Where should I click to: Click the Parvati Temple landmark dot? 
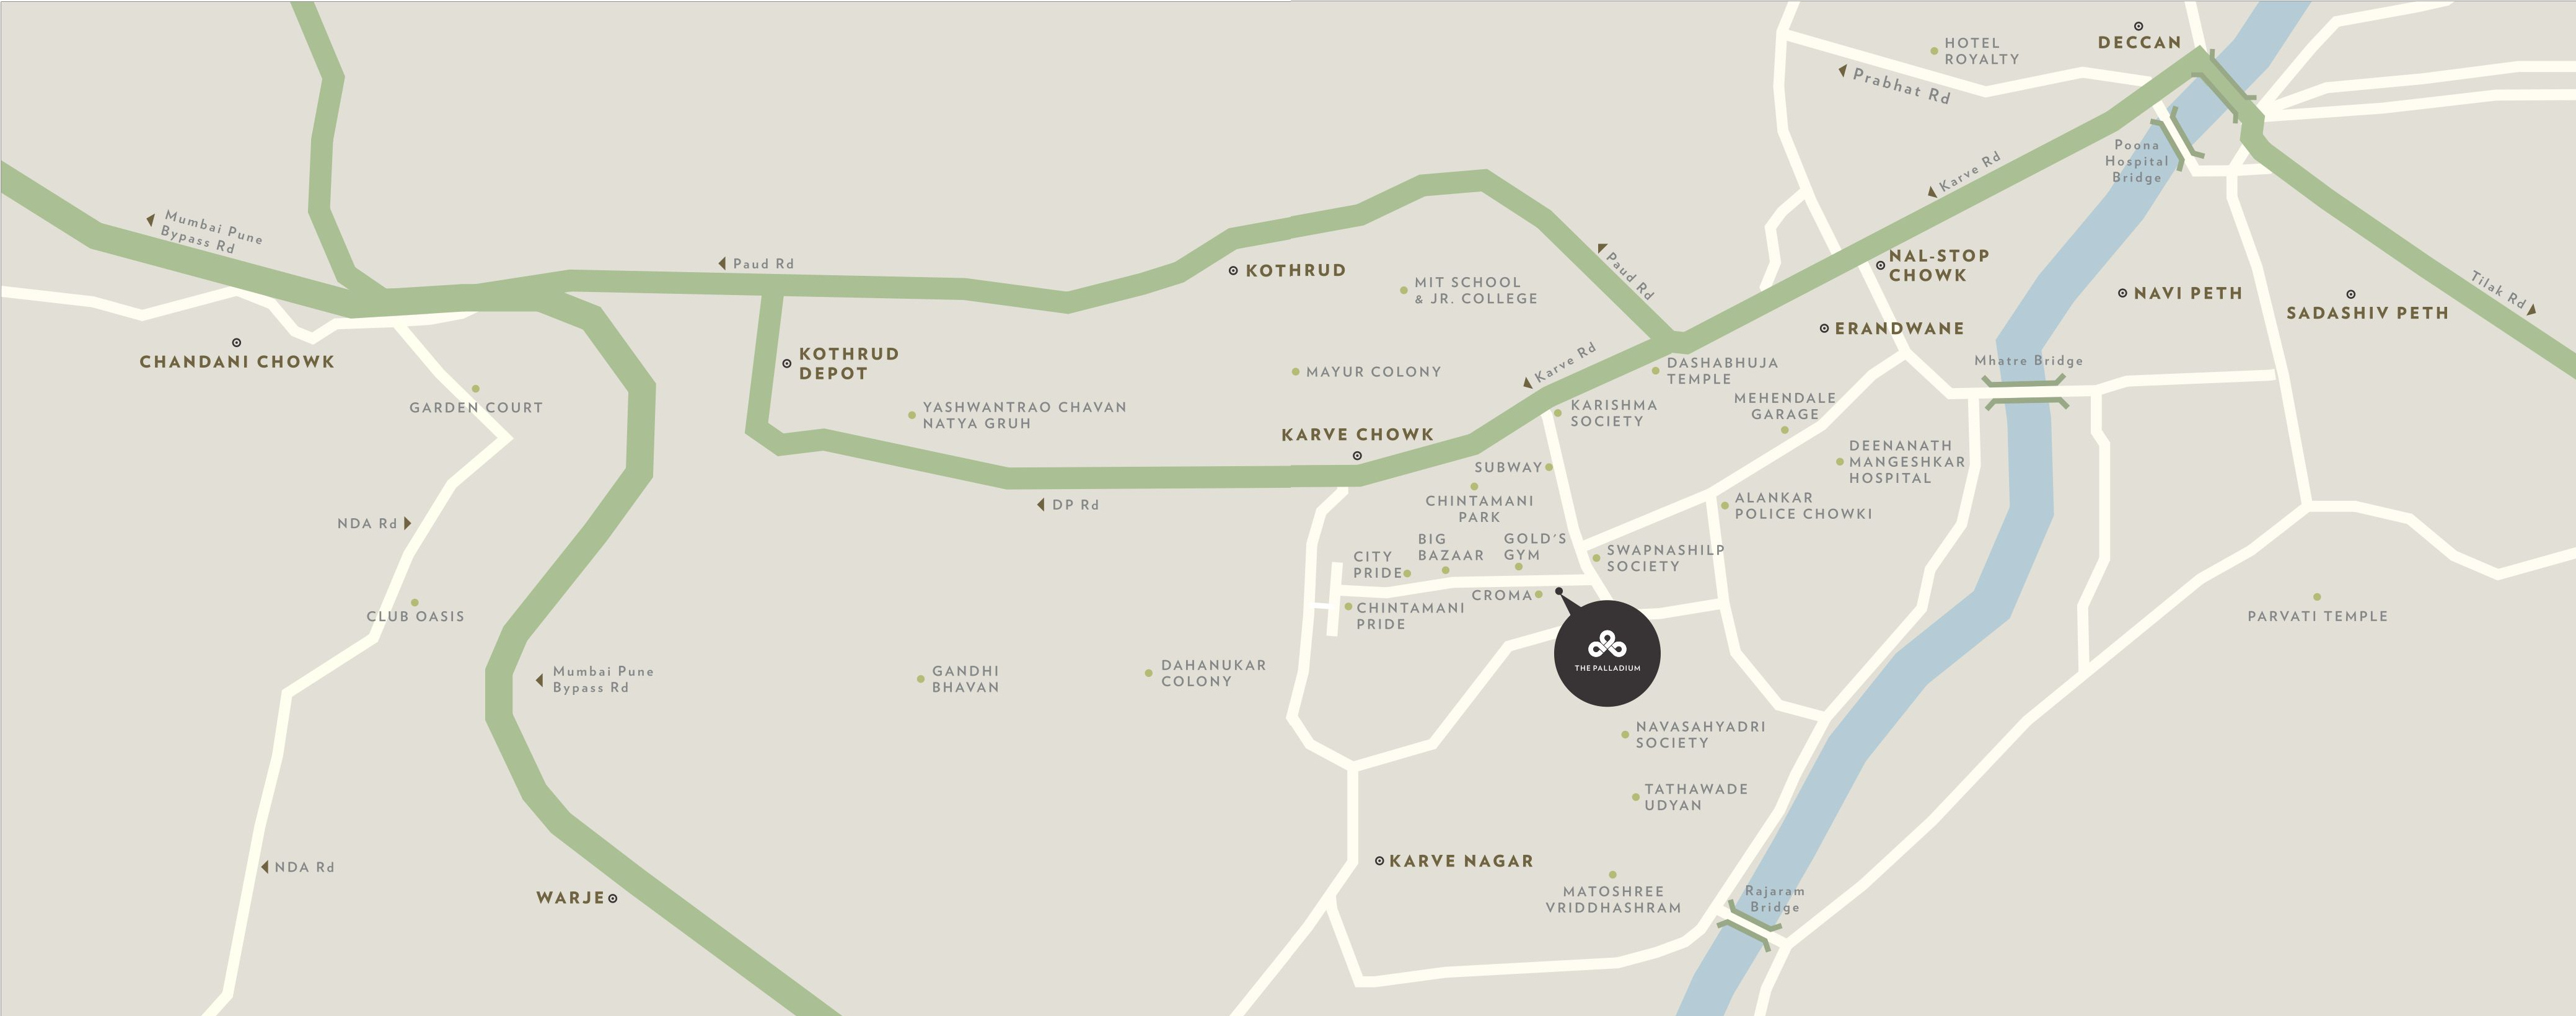2317,597
